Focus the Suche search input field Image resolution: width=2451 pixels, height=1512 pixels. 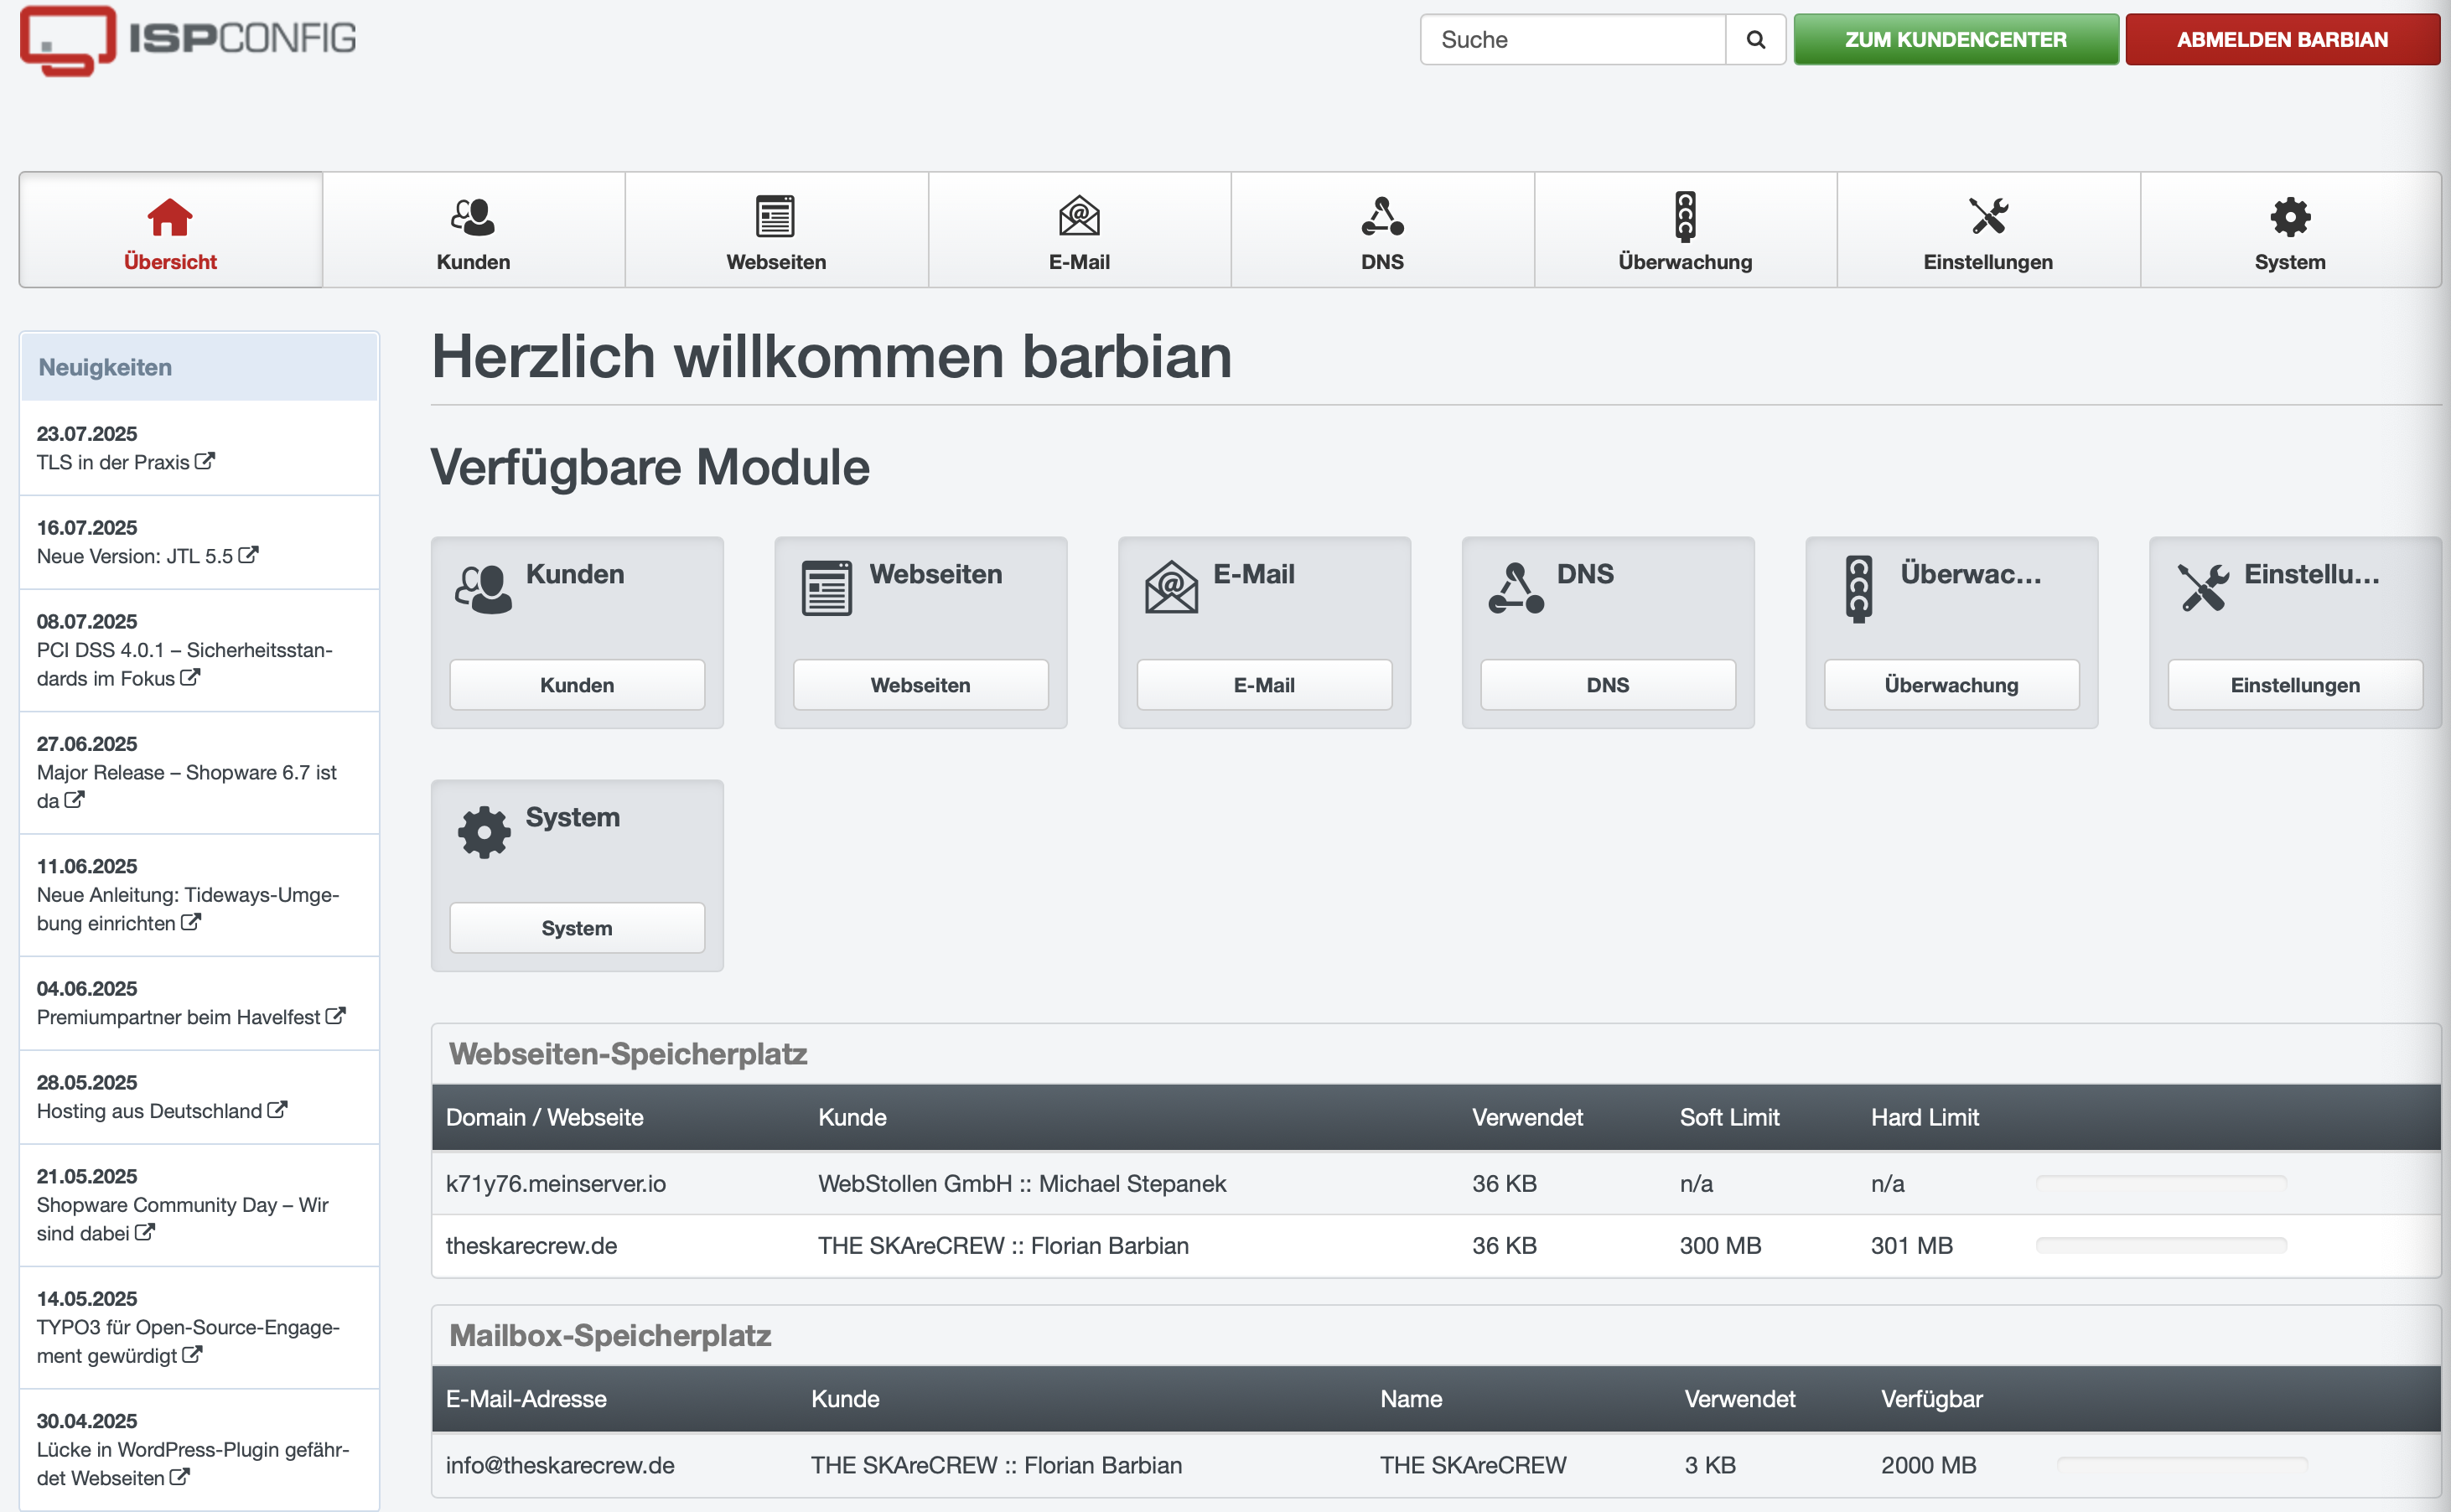pos(1573,40)
